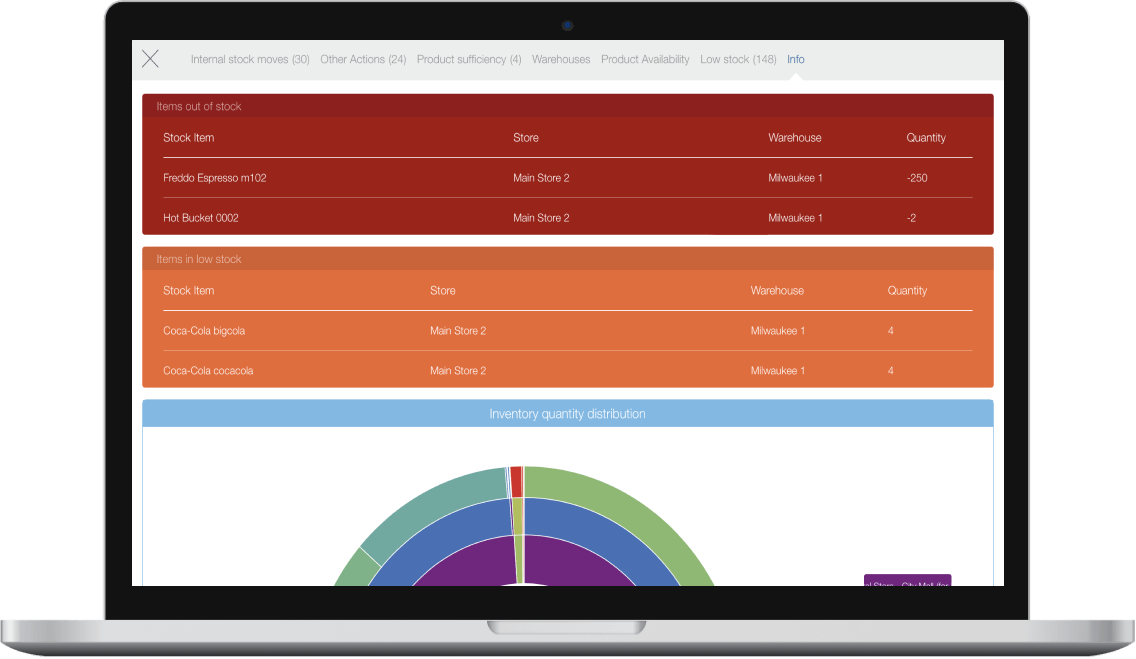Click Main Store 2 in Hot Bucket row
This screenshot has width=1136, height=659.
pyautogui.click(x=540, y=218)
